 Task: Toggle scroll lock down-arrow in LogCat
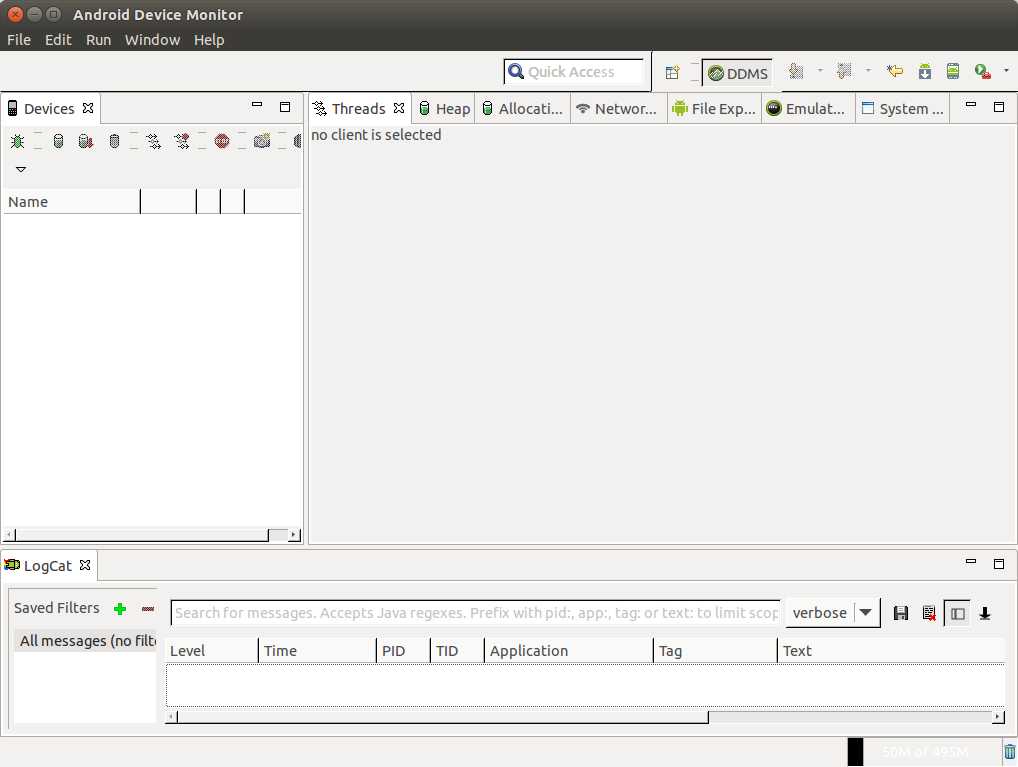pyautogui.click(x=985, y=613)
